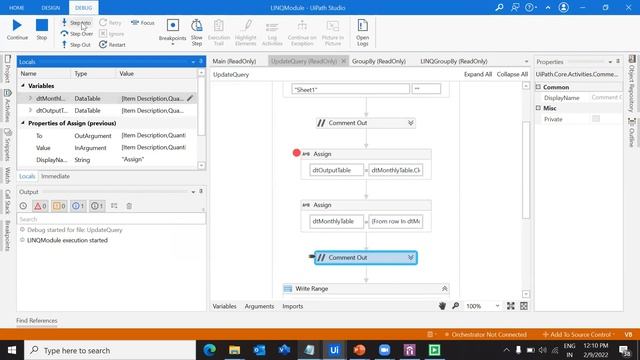The image size is (640, 360).
Task: Switch to the Immediate panel tab
Action: [55, 176]
